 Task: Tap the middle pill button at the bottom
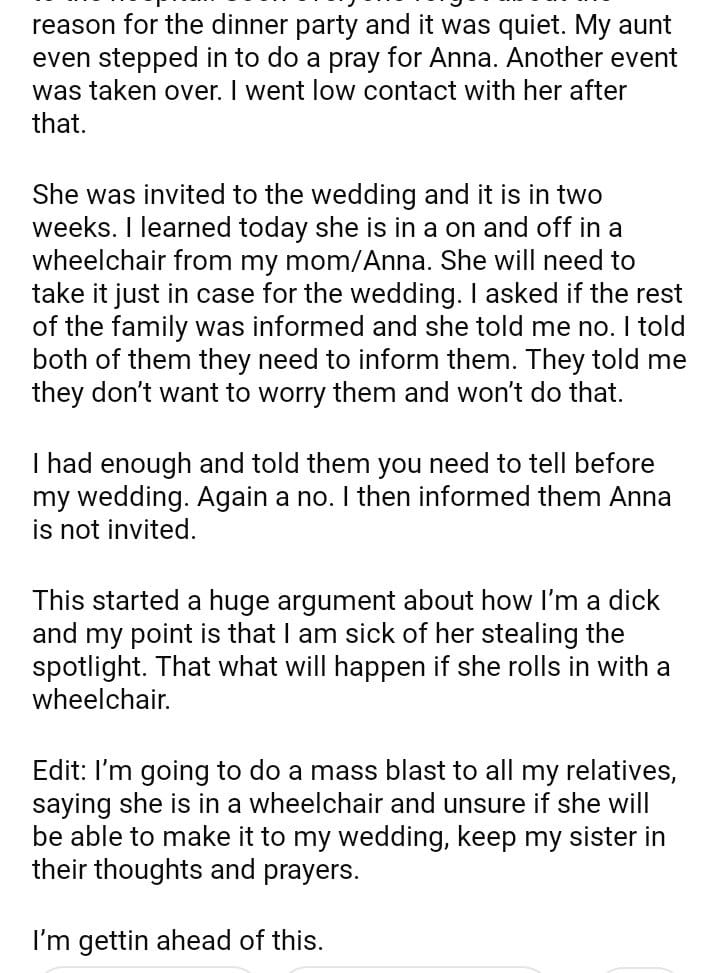coord(415,968)
